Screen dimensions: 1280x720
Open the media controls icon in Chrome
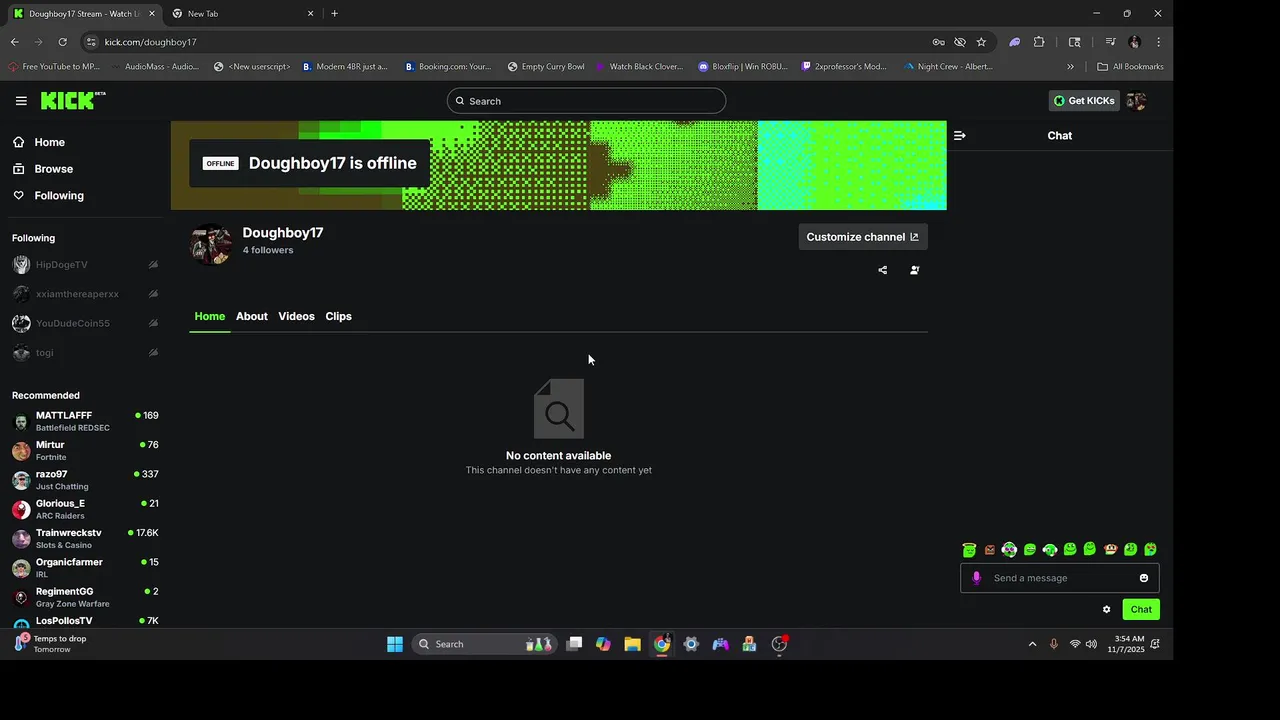pos(1110,42)
